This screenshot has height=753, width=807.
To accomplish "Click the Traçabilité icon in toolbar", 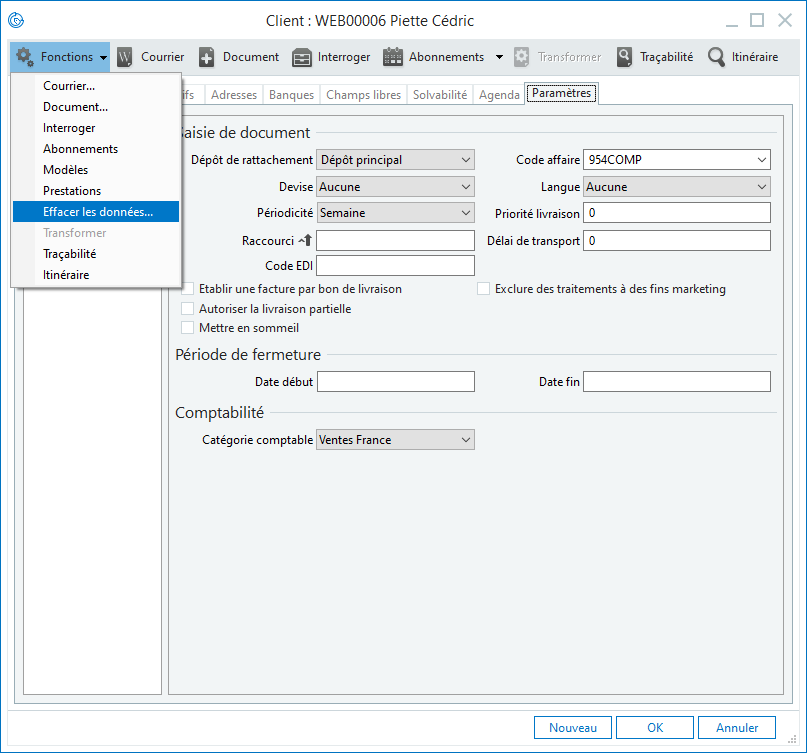I will (x=625, y=57).
